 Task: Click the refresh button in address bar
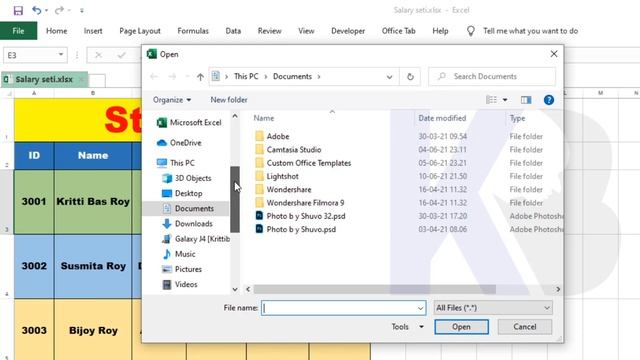pyautogui.click(x=410, y=77)
